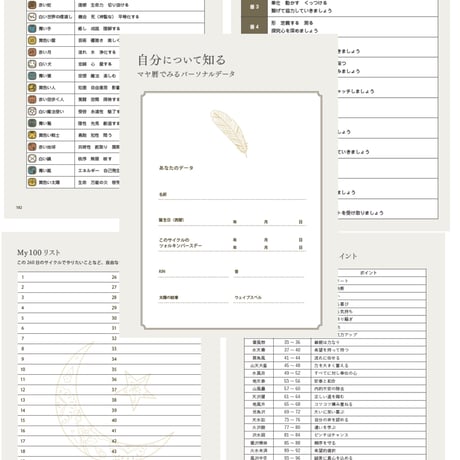
Task: Click page number 102
Action: (x=19, y=207)
